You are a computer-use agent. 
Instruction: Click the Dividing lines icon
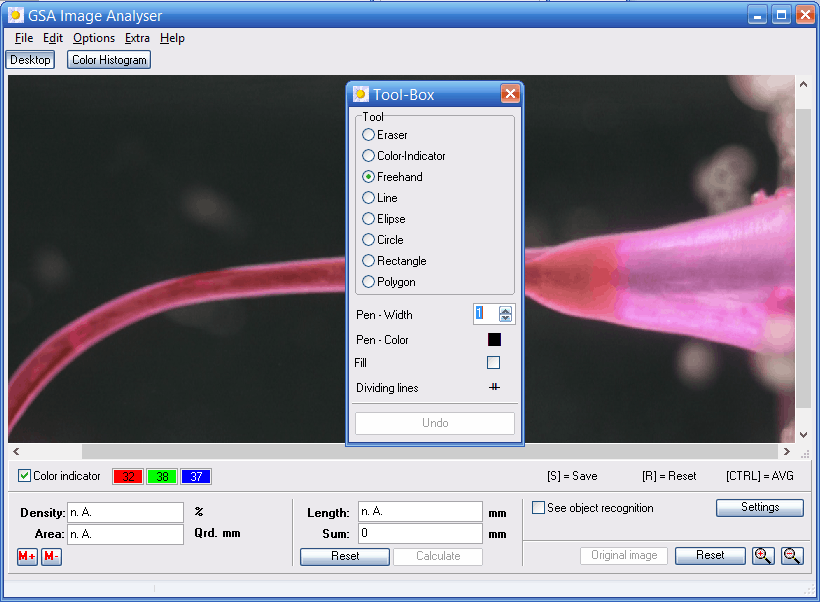click(x=494, y=387)
